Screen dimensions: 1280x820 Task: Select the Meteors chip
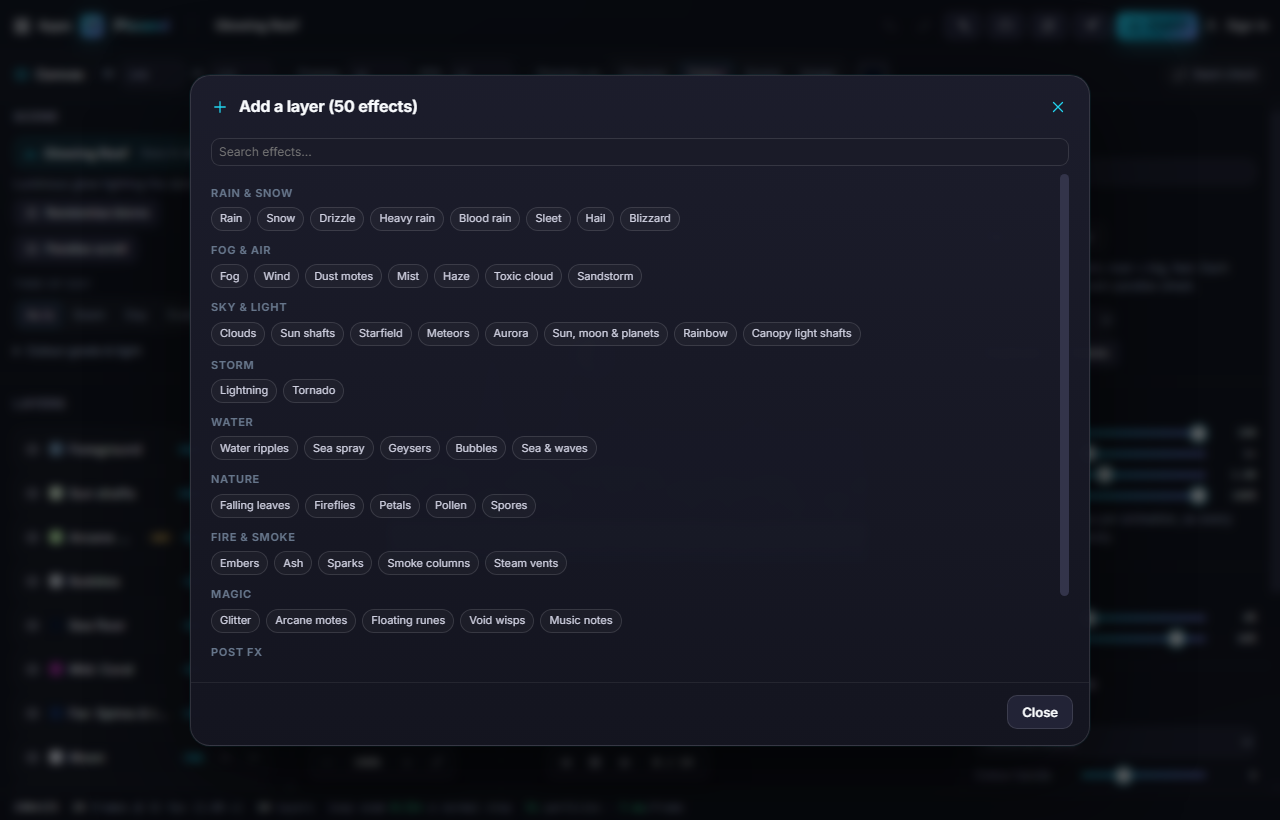(448, 334)
